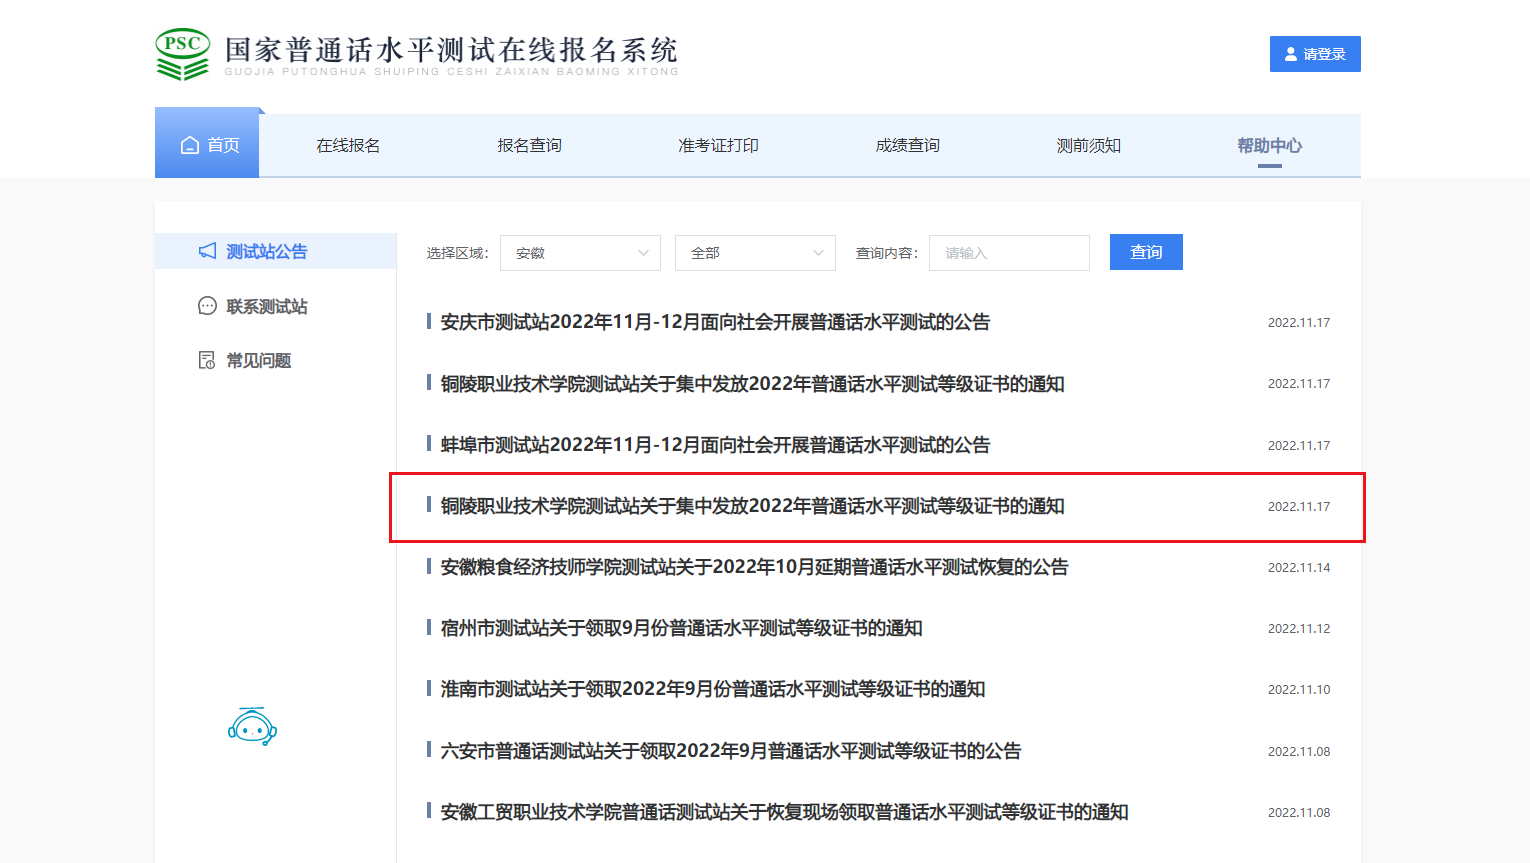The width and height of the screenshot is (1530, 863).
Task: Open the 安庆市测试站 announcement link
Action: (x=715, y=322)
